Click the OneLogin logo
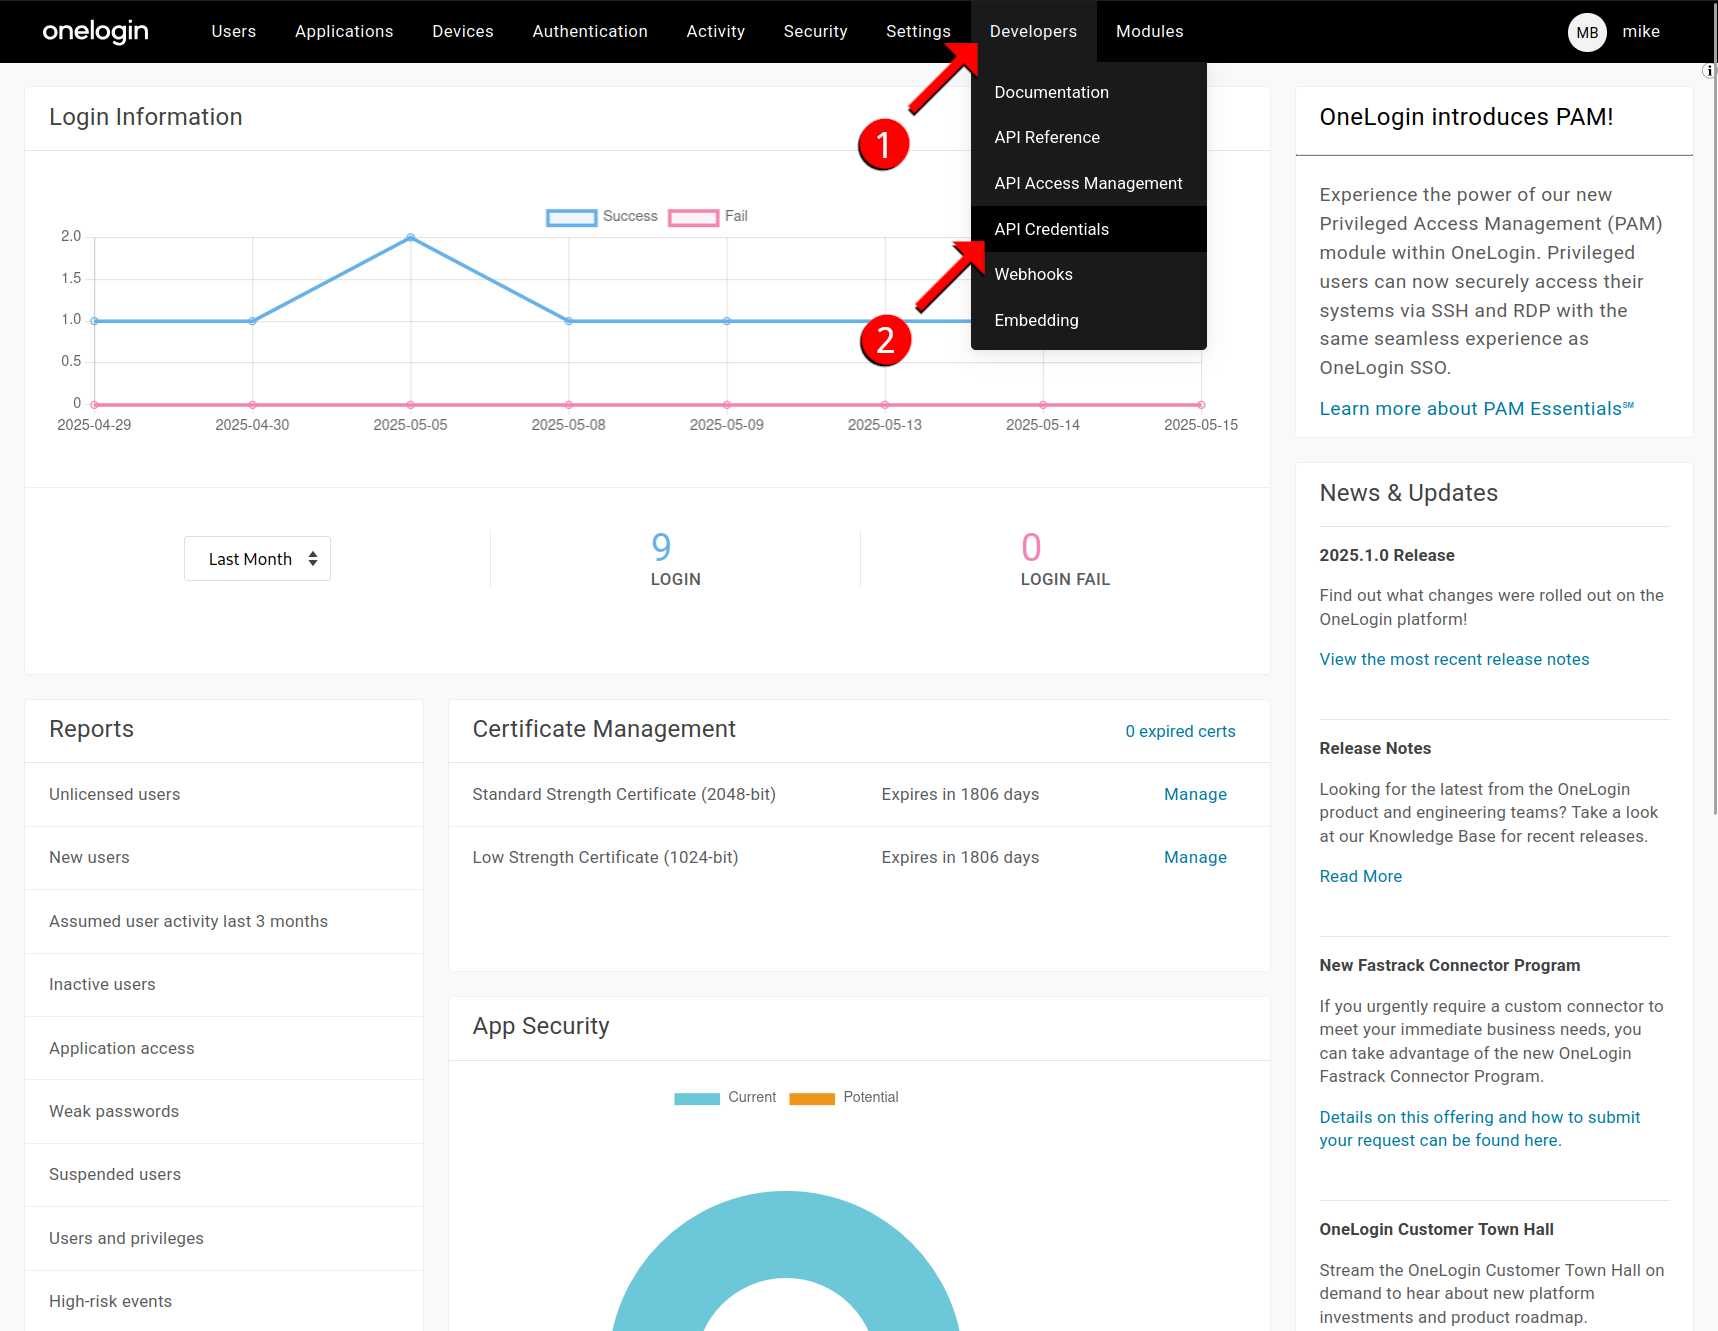 click(x=95, y=31)
